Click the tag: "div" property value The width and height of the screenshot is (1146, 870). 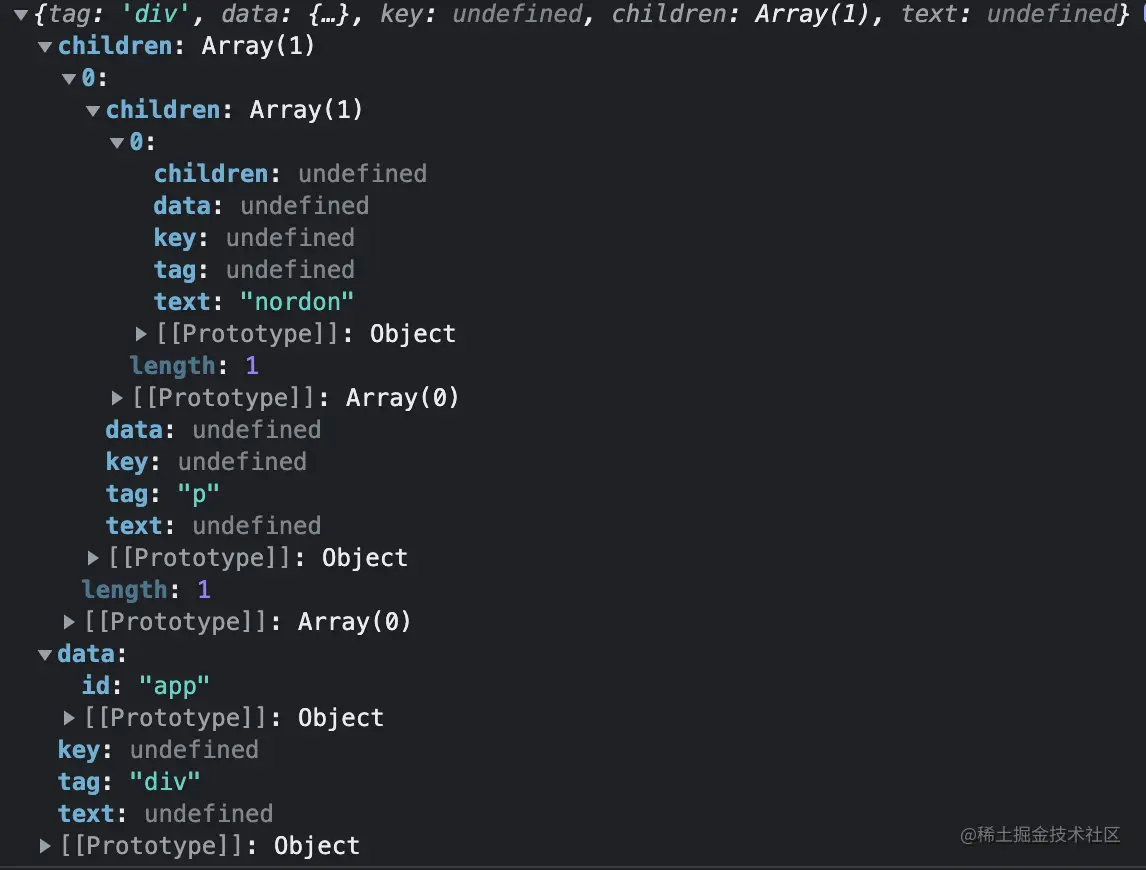click(x=166, y=782)
